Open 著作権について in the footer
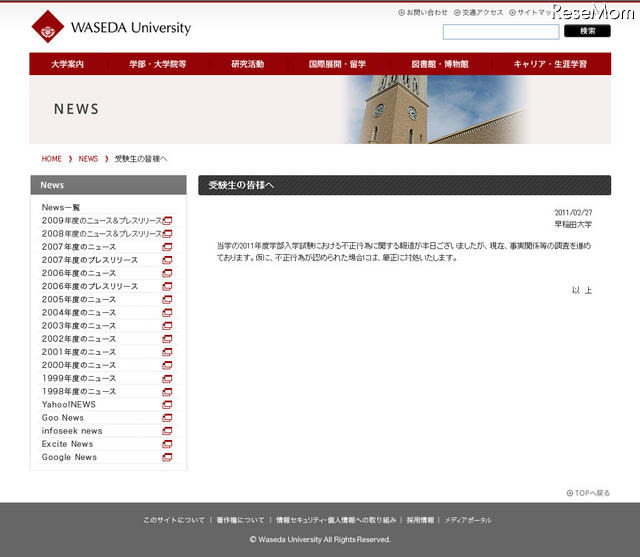Viewport: 640px width, 557px height. (240, 520)
